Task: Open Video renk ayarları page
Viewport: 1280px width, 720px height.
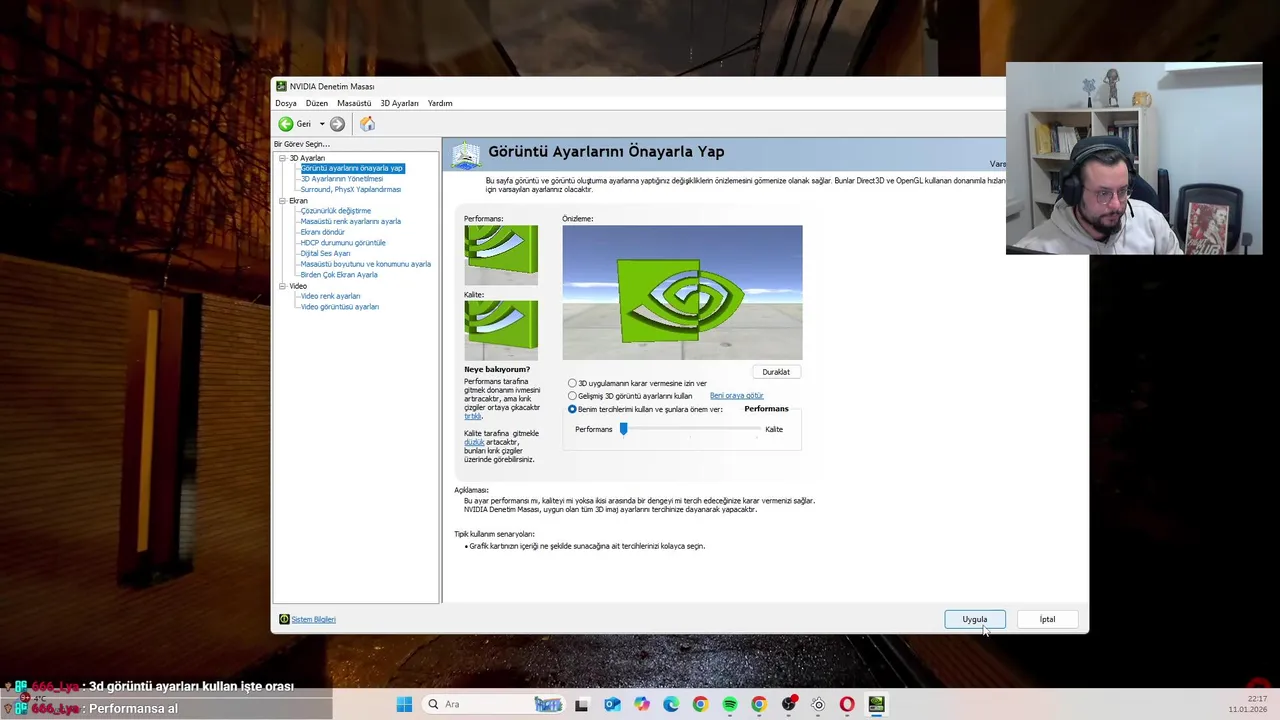Action: tap(331, 296)
